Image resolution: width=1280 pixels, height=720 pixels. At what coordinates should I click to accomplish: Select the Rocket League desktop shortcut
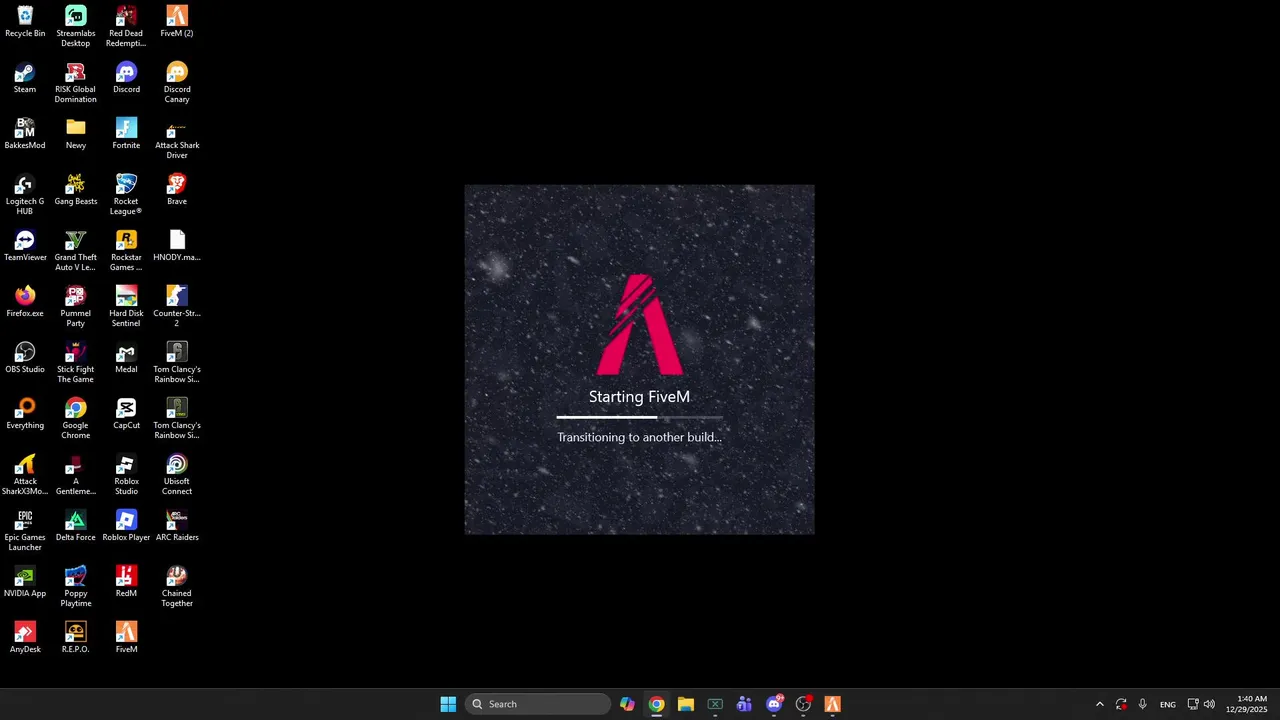click(x=126, y=194)
